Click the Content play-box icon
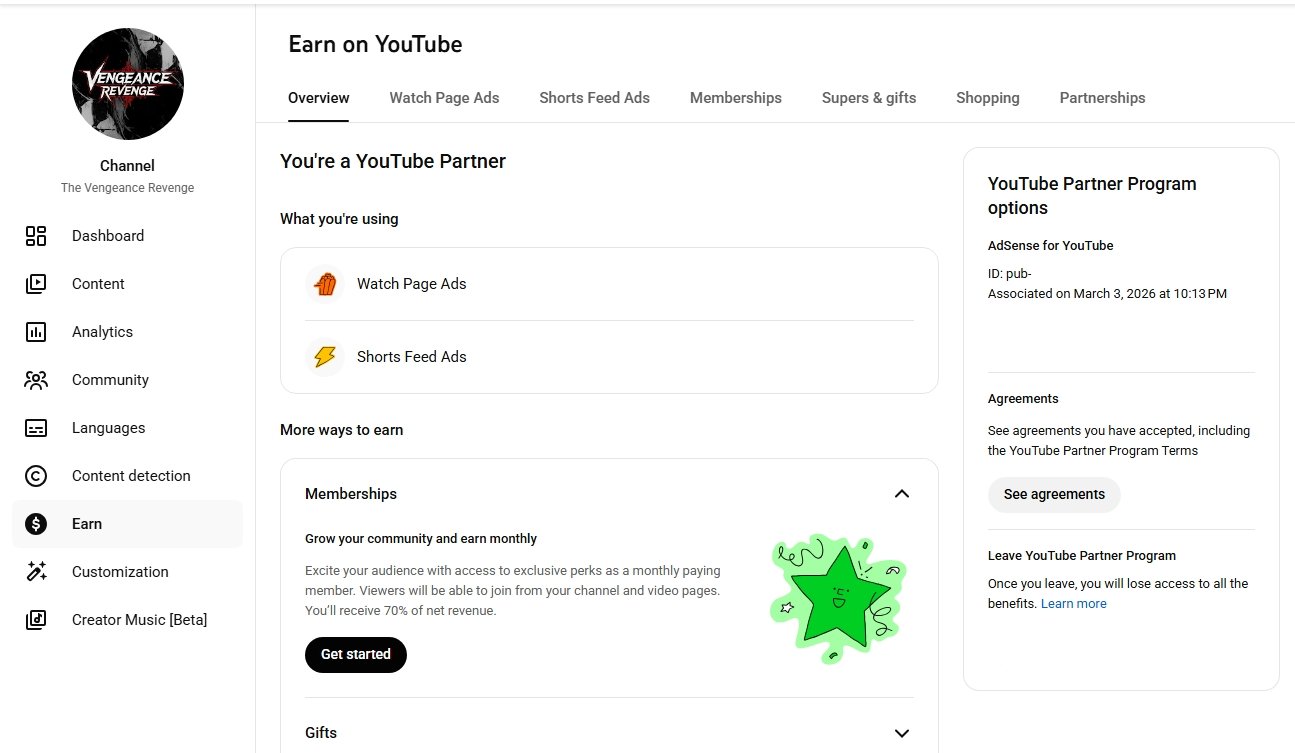The image size is (1295, 753). click(36, 284)
